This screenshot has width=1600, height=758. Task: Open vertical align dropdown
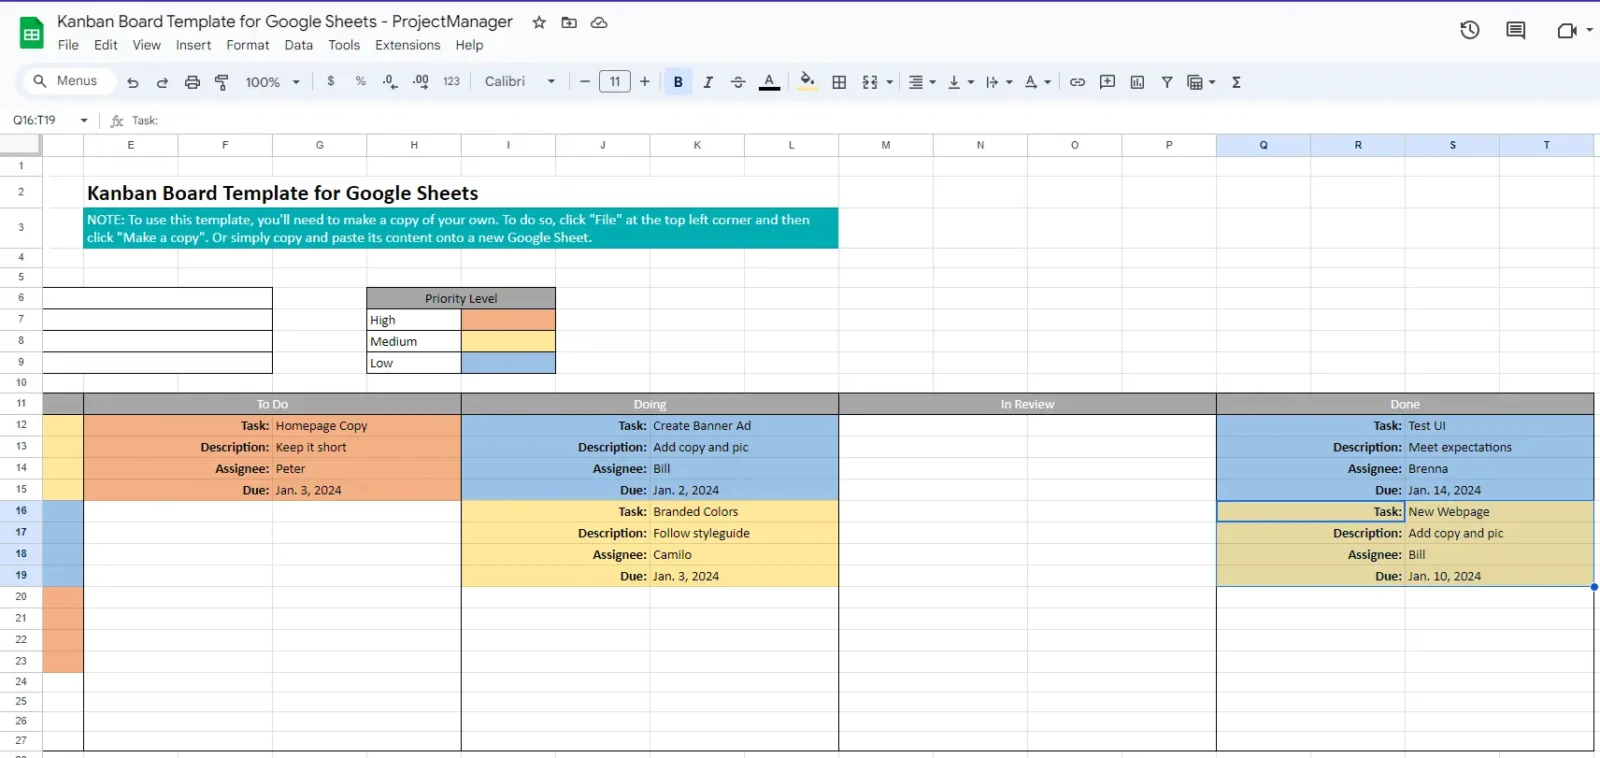(x=960, y=82)
